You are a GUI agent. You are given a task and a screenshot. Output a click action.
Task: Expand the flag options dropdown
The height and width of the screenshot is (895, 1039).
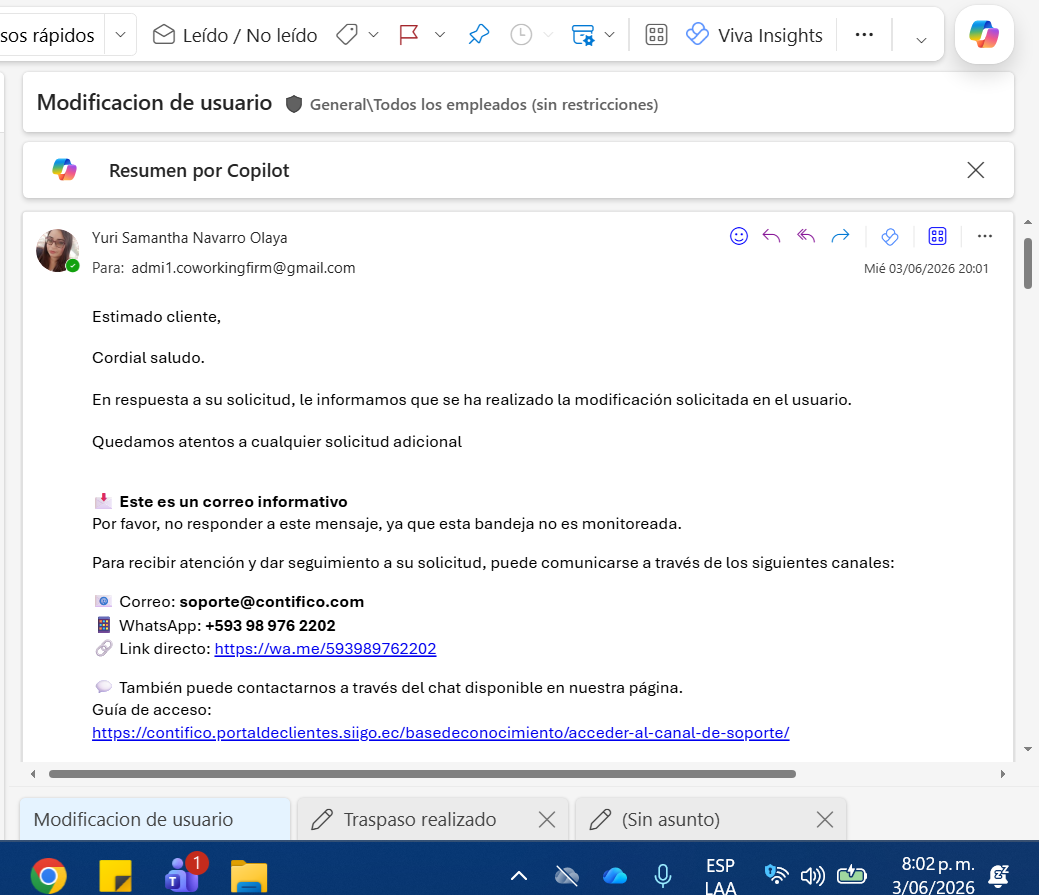point(440,34)
